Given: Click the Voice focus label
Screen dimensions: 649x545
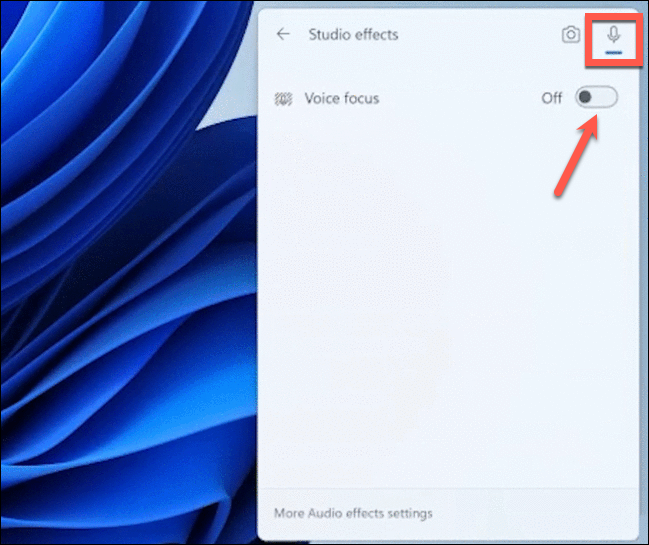Looking at the screenshot, I should [x=342, y=98].
